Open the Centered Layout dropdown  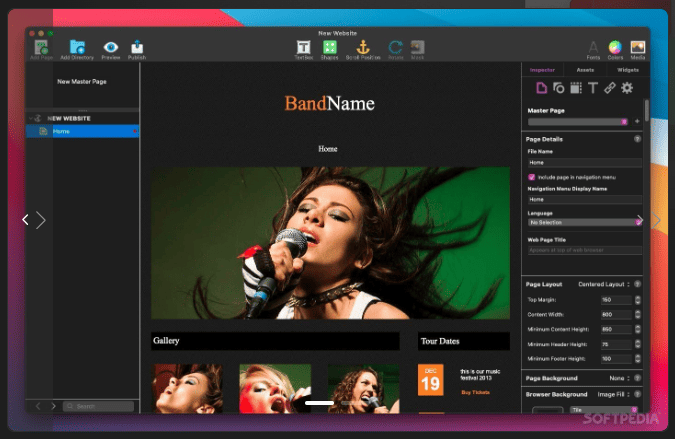pos(604,284)
